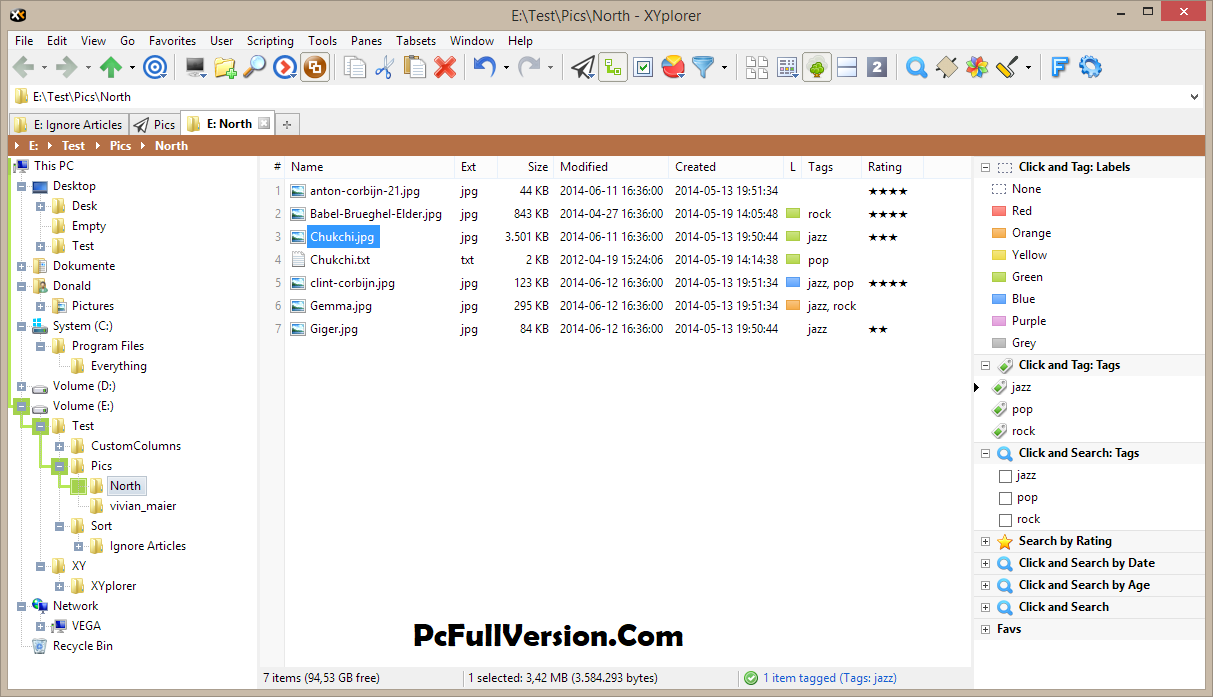Click the red Delete X icon
This screenshot has width=1213, height=697.
point(443,67)
